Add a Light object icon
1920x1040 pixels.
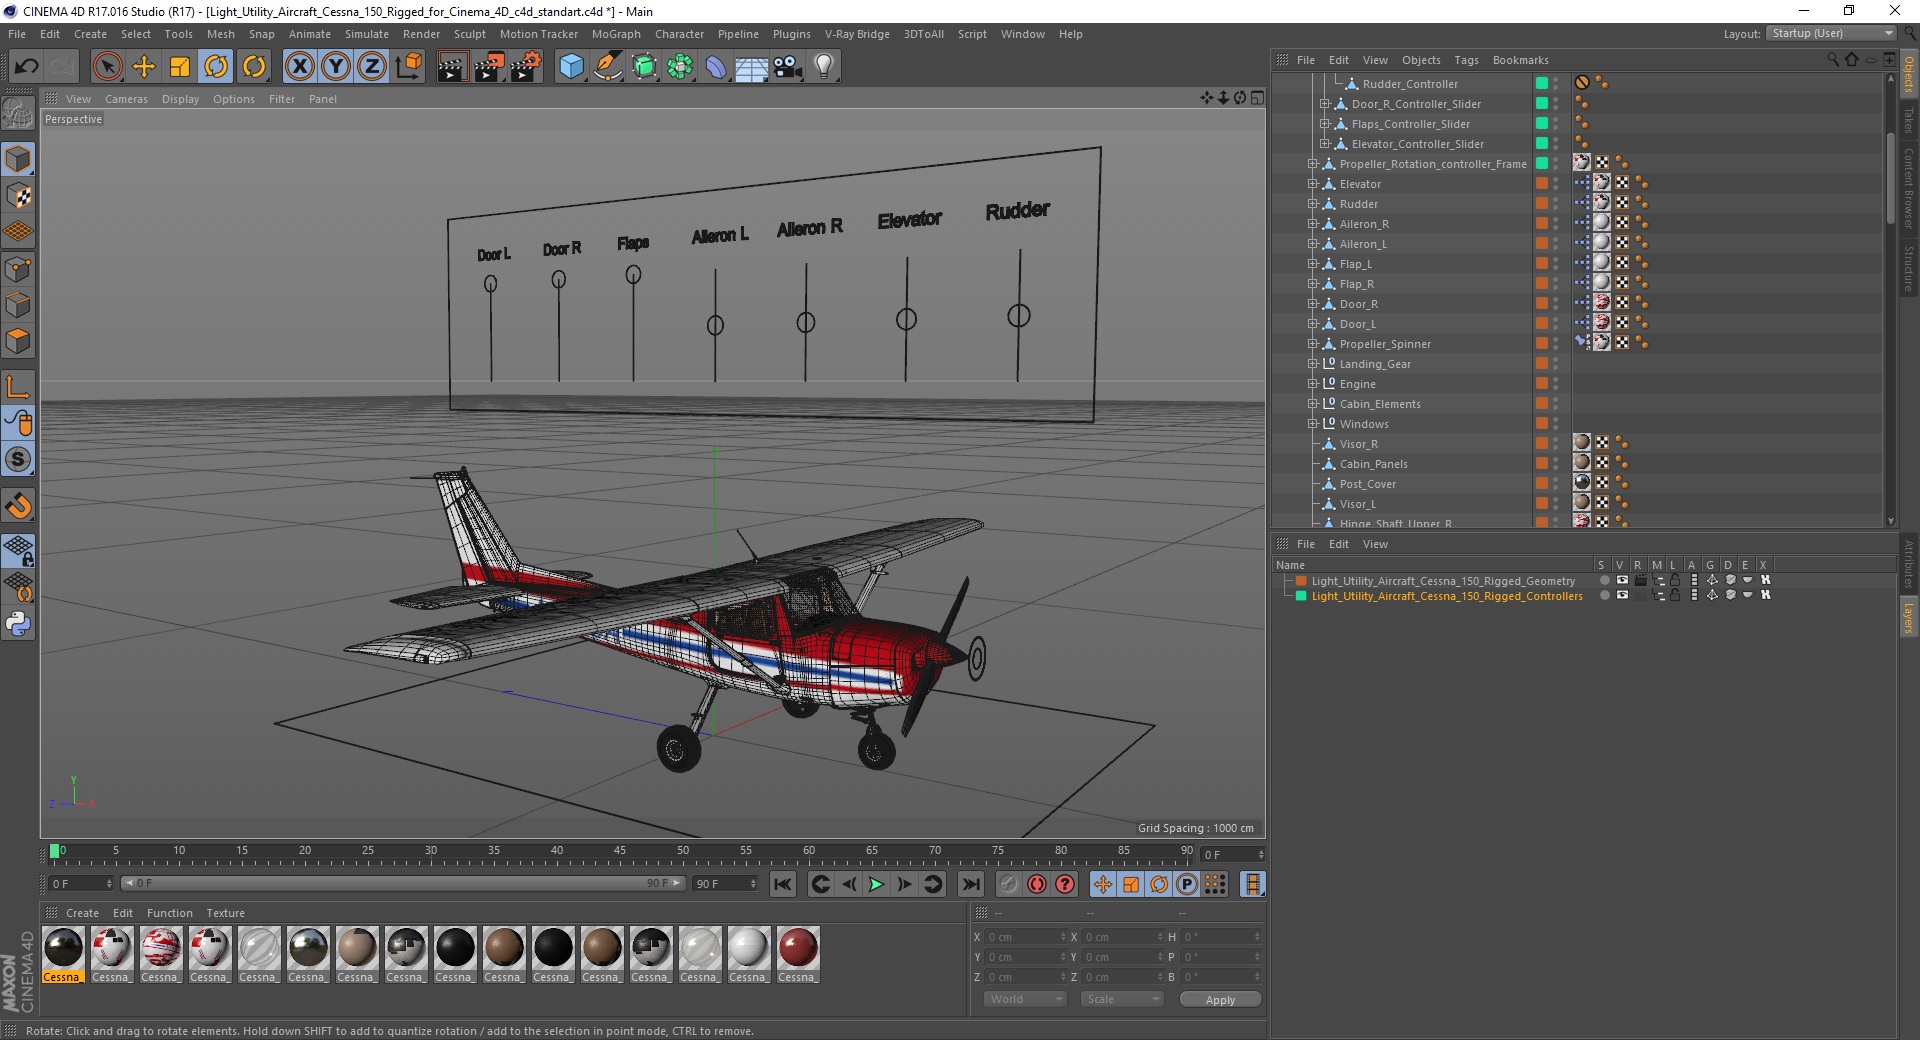coord(824,67)
